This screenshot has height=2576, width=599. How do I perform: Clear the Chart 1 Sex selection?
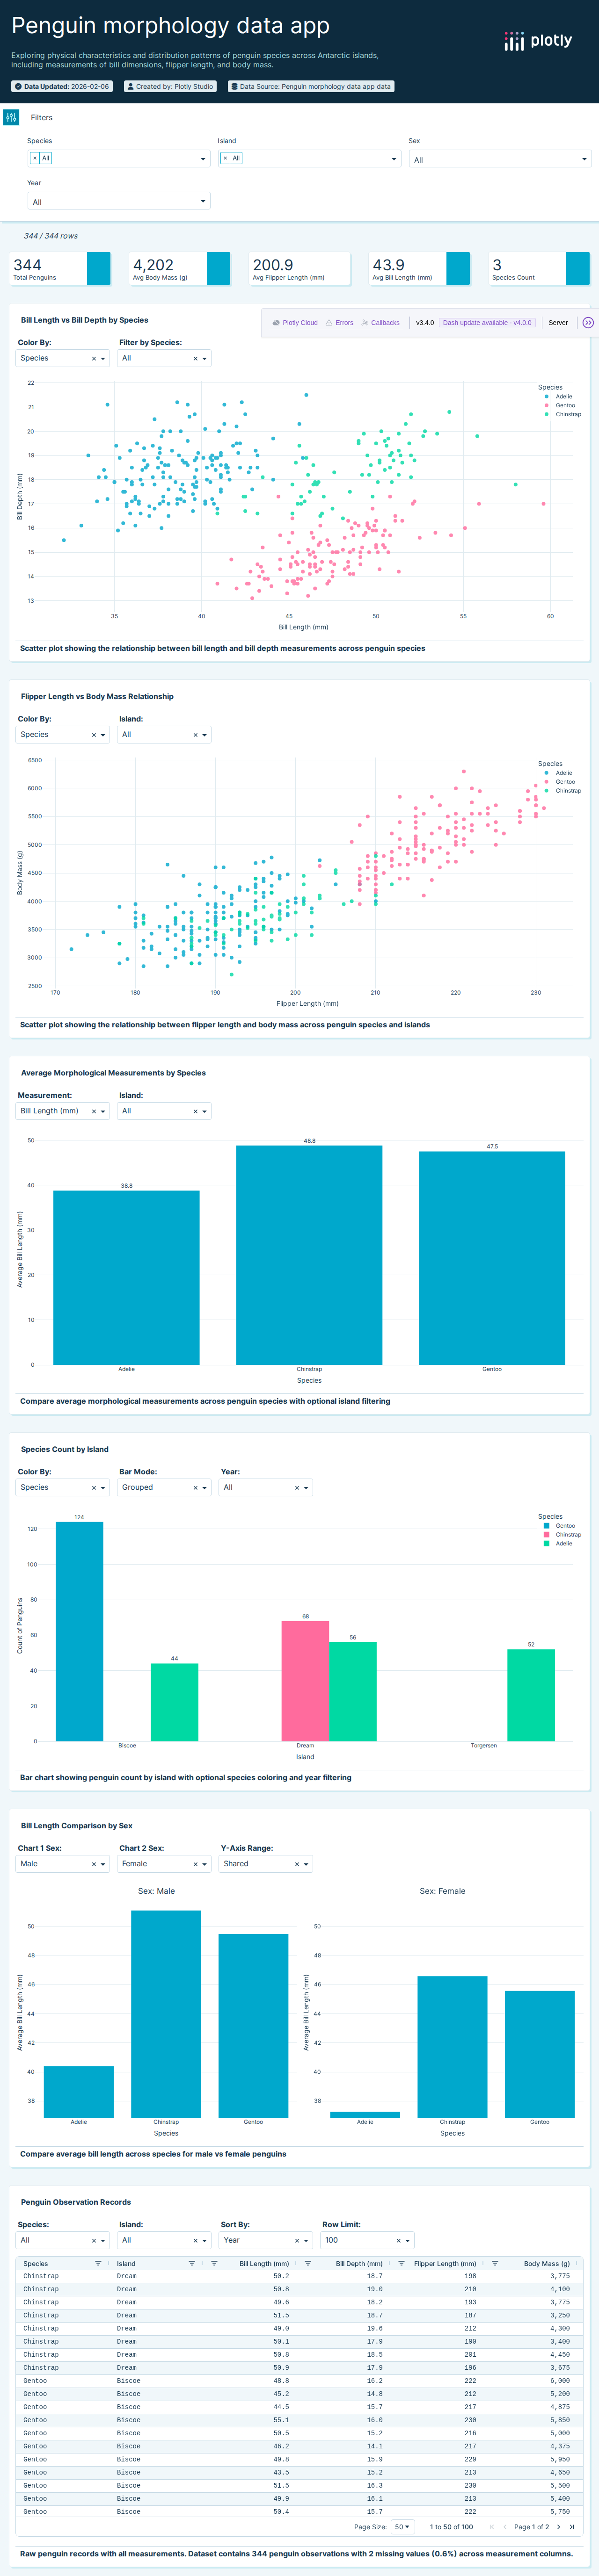click(94, 1864)
